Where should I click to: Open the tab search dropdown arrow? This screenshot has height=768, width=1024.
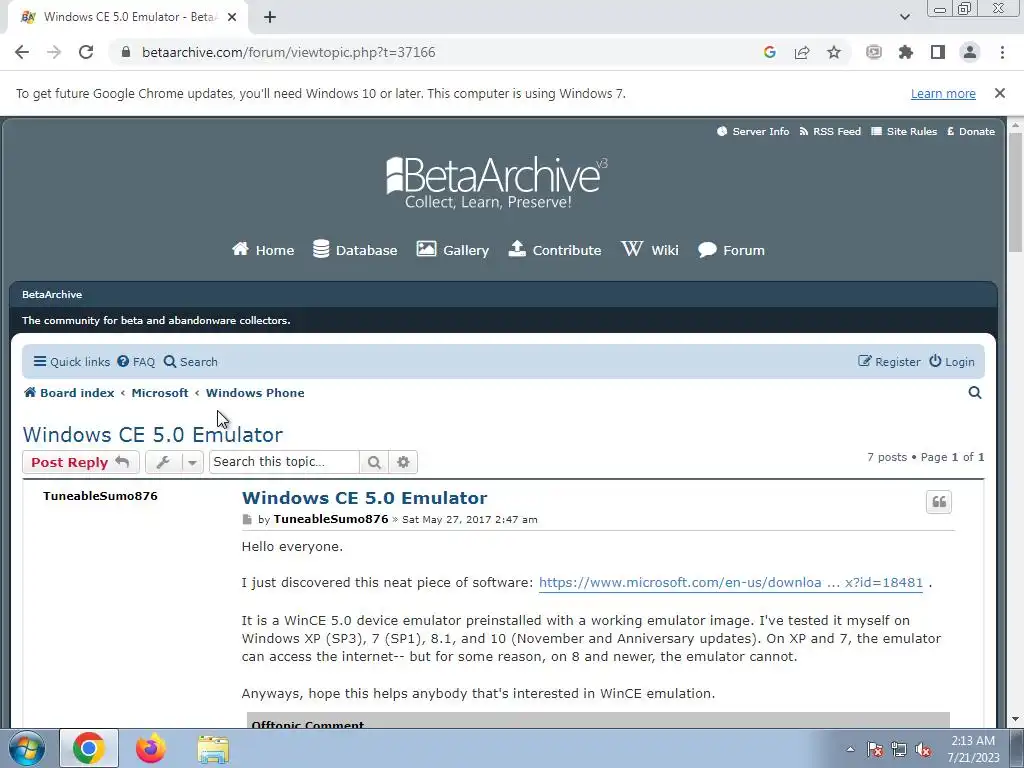[x=904, y=17]
